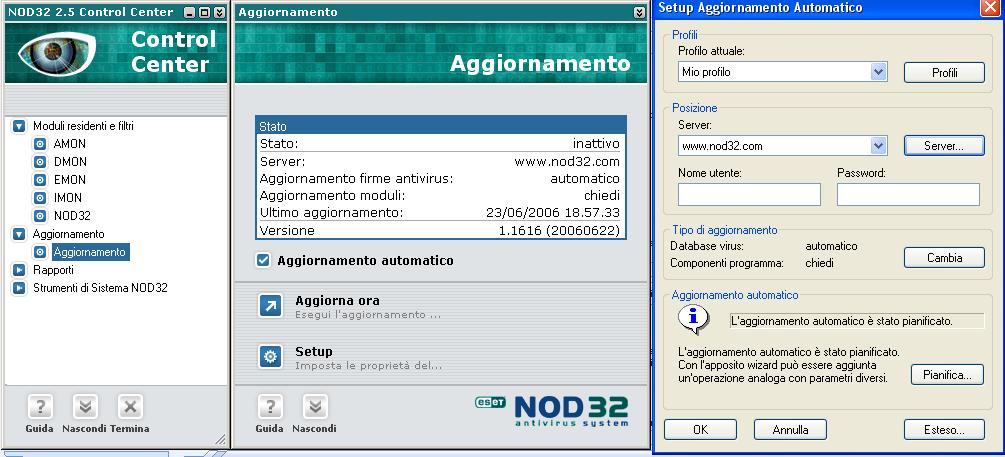
Task: Click the info icon in Aggiornamento automatico group
Action: click(x=692, y=319)
